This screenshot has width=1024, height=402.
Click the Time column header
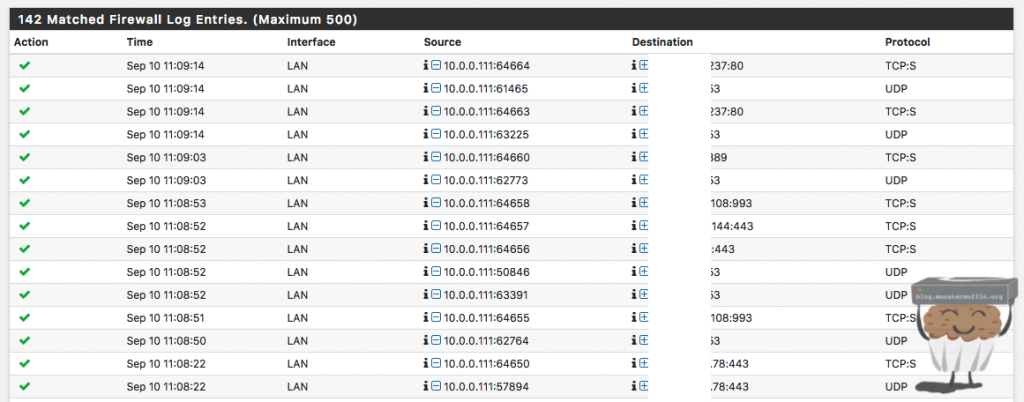(139, 42)
